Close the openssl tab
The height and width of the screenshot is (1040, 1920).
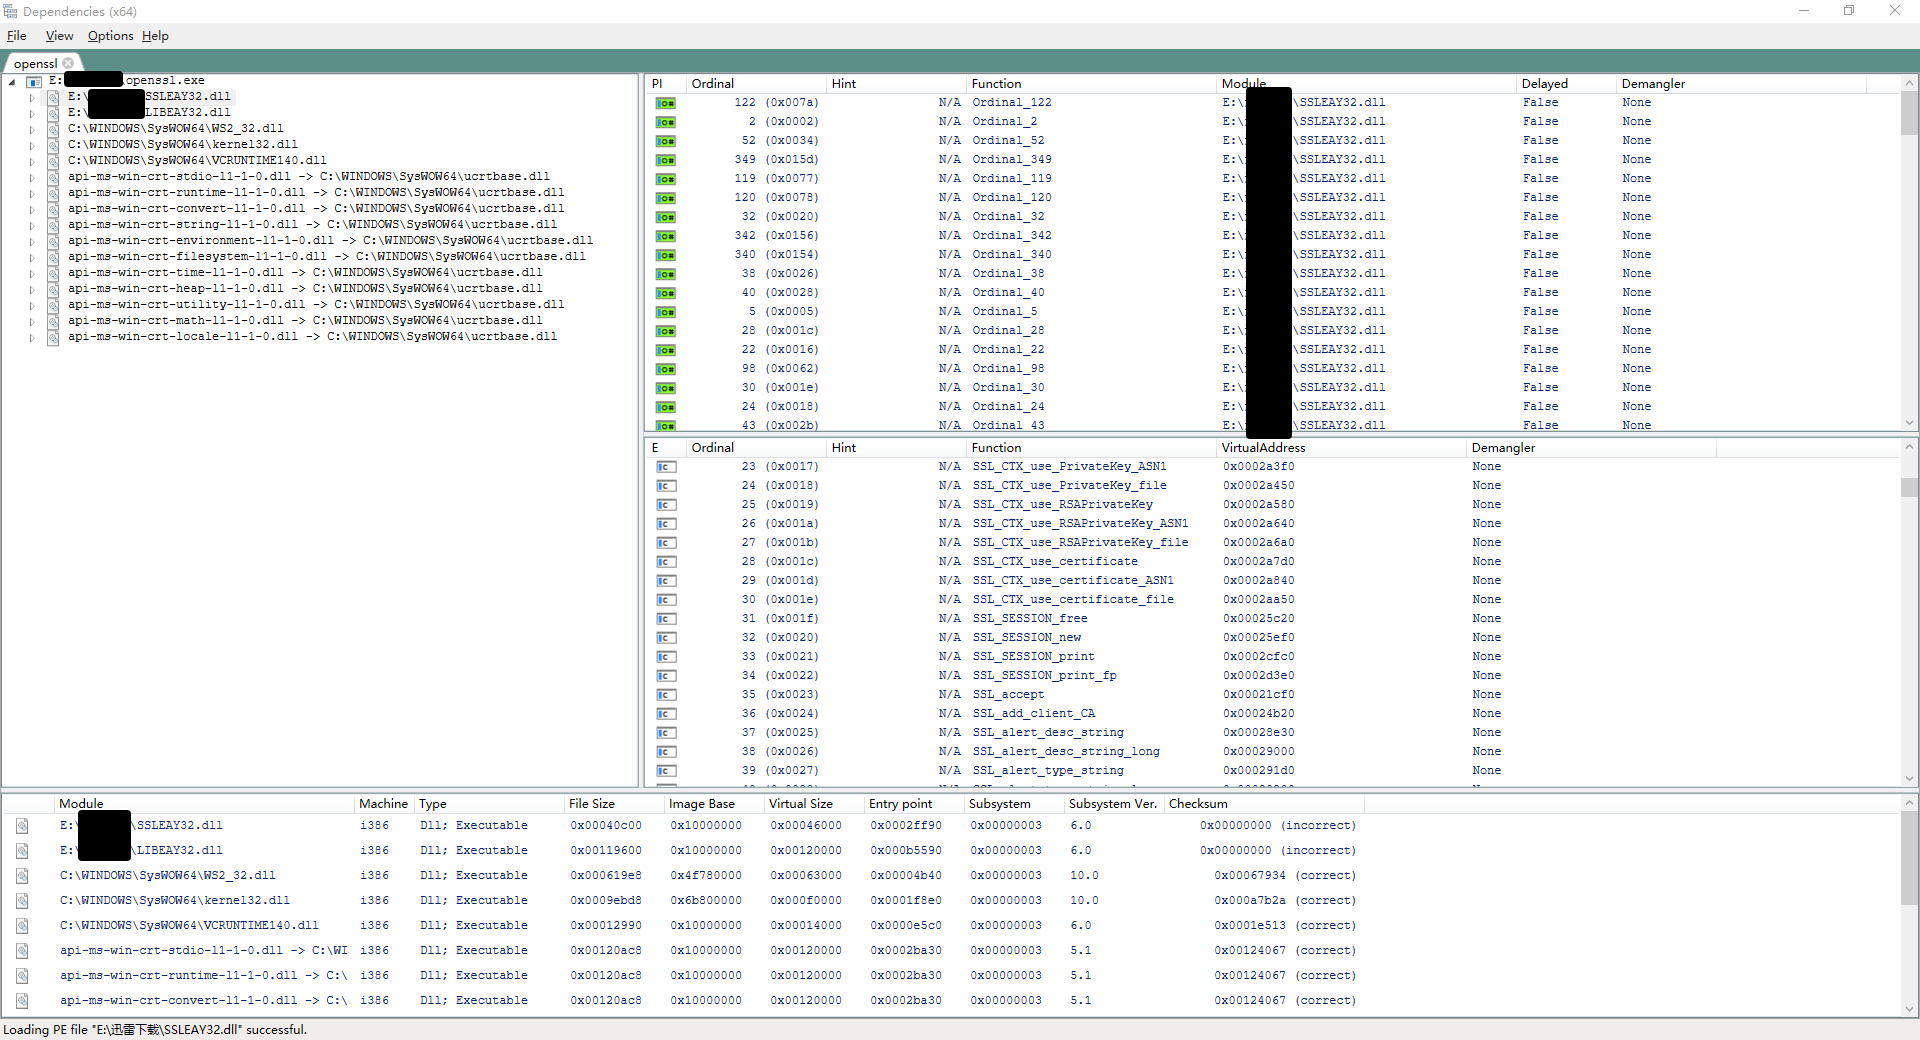coord(67,62)
